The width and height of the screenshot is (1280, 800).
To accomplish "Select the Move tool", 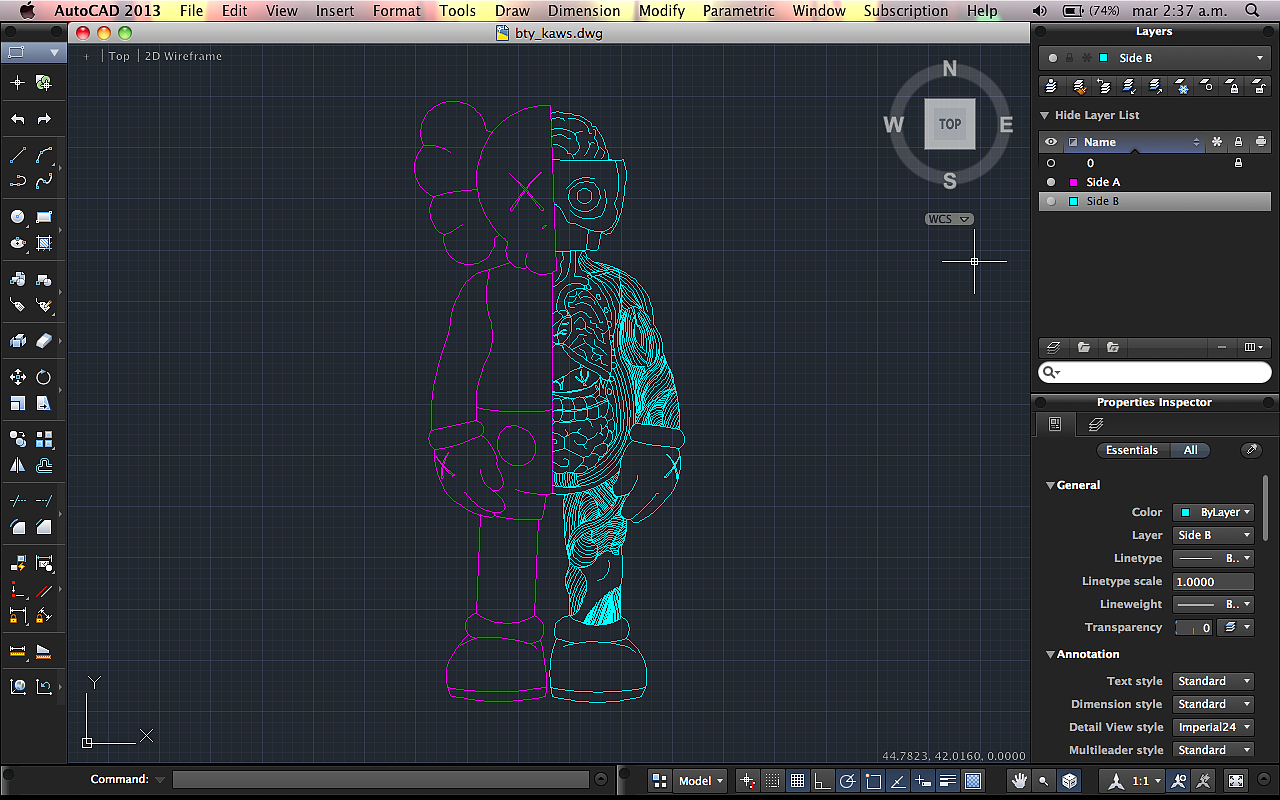I will [18, 377].
